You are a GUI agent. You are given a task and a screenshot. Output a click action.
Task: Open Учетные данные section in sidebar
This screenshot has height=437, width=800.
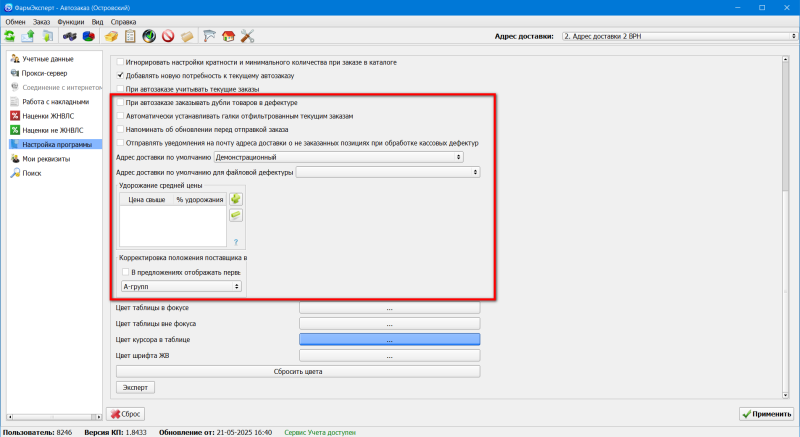47,59
